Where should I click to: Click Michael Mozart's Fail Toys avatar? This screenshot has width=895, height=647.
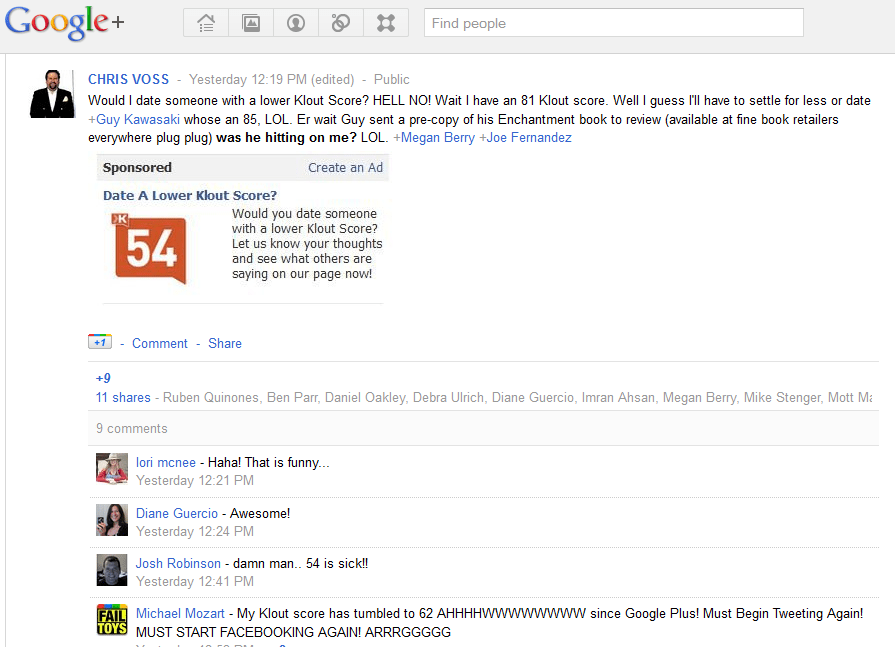point(111,620)
